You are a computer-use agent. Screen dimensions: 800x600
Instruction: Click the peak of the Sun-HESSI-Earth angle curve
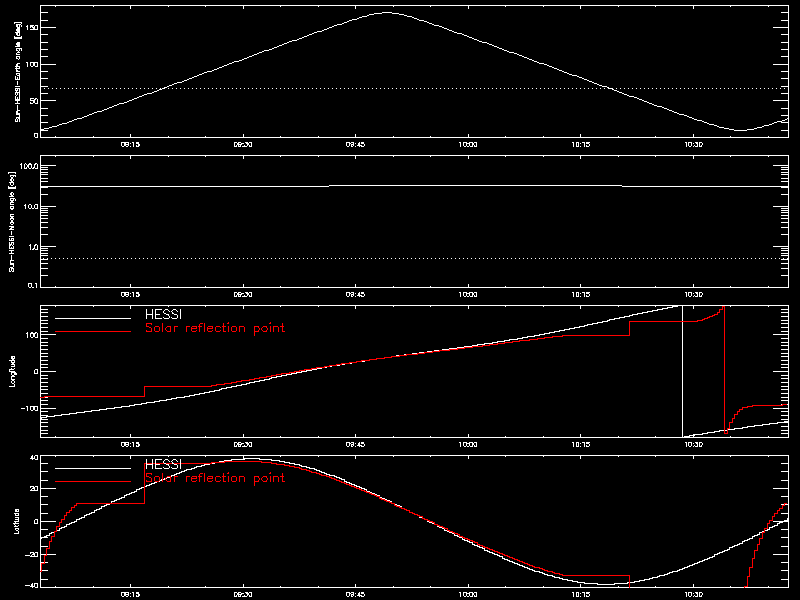387,13
